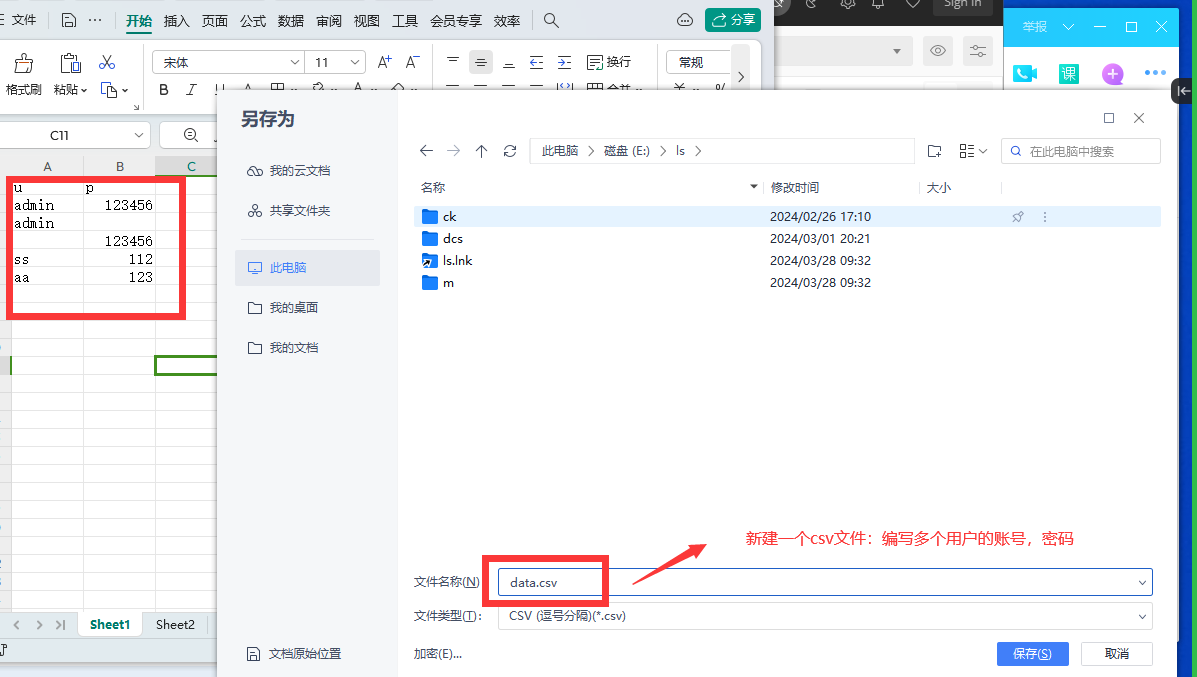This screenshot has height=677, width=1197.
Task: Open the file type CSV dropdown
Action: click(x=1142, y=616)
